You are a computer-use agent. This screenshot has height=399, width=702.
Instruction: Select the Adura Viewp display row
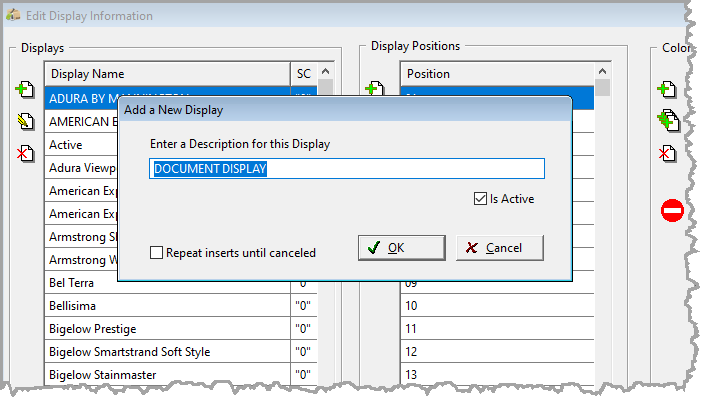click(81, 168)
